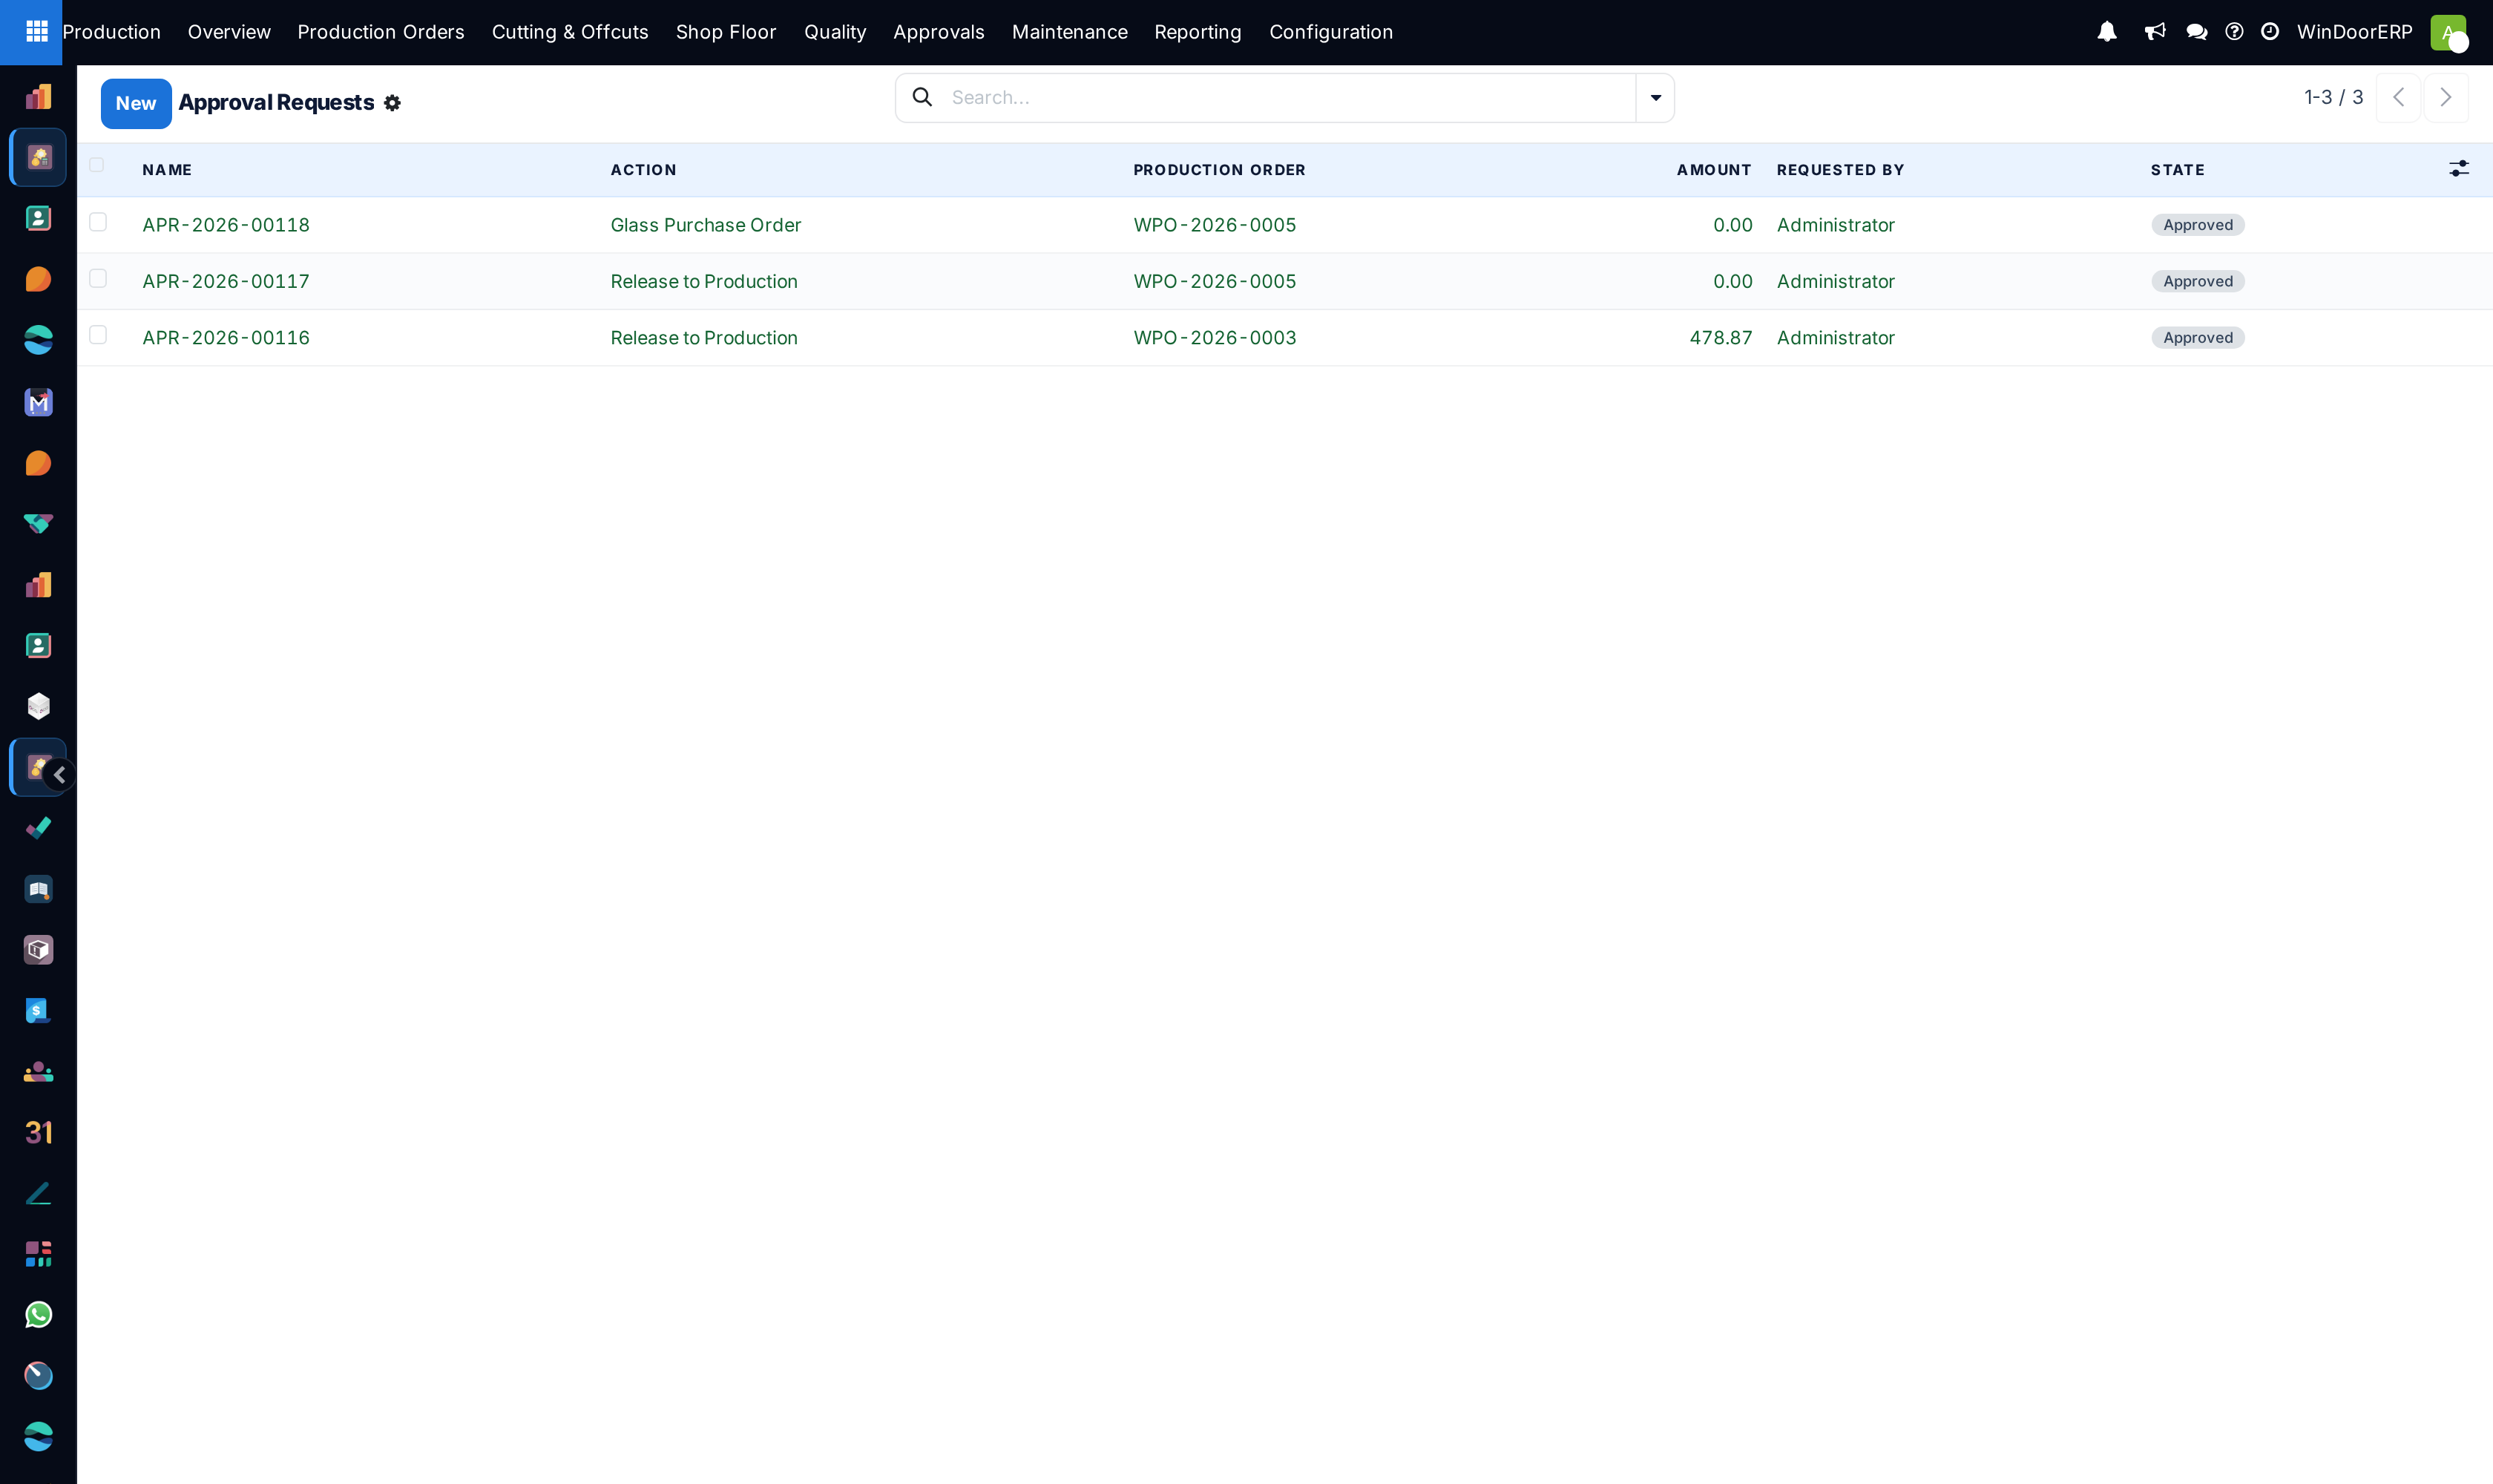The width and height of the screenshot is (2493, 1484).
Task: Click the 1-3 / 3 pager counter
Action: (x=2333, y=97)
